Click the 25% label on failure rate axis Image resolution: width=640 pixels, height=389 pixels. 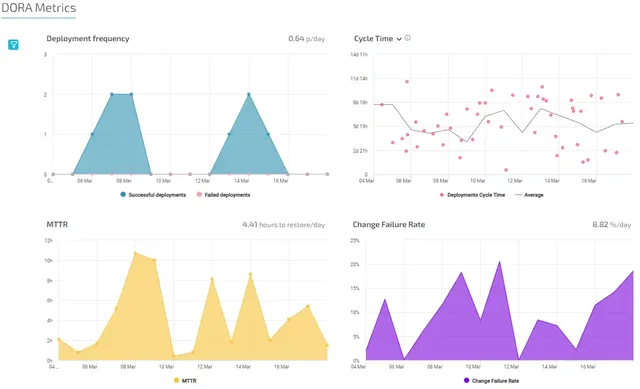click(355, 240)
